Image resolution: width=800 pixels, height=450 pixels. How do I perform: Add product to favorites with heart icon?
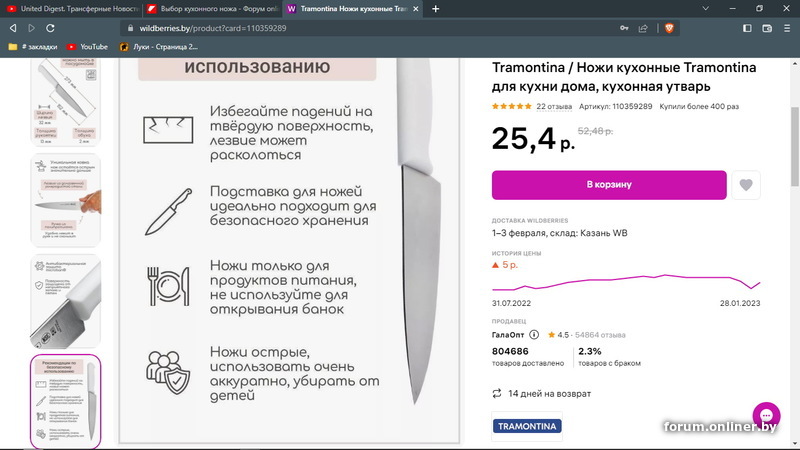pyautogui.click(x=746, y=185)
